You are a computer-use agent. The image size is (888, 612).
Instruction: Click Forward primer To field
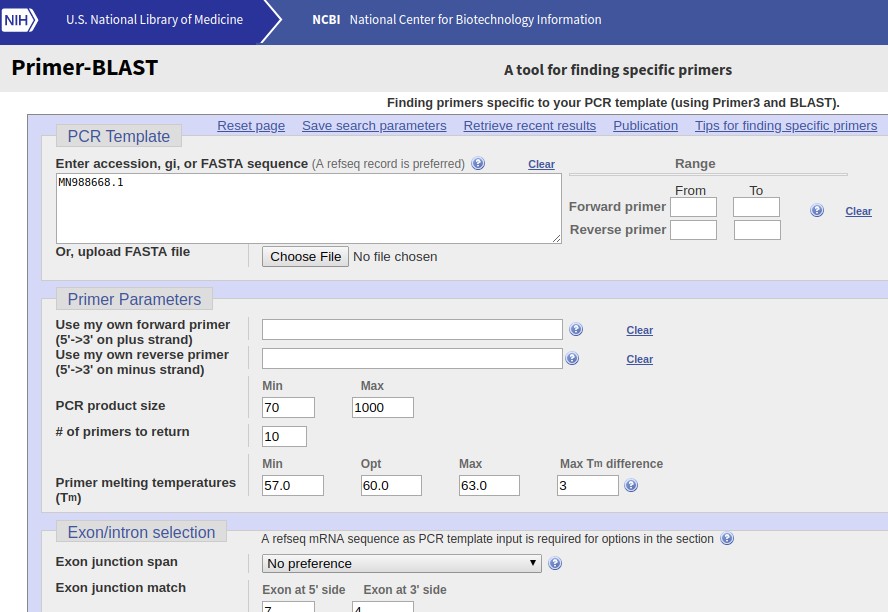[x=756, y=207]
